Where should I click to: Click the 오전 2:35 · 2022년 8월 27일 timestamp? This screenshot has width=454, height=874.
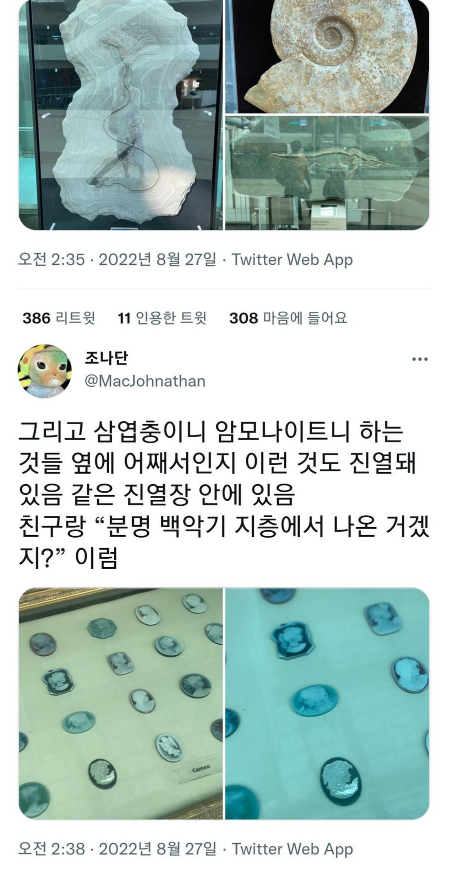(x=117, y=259)
